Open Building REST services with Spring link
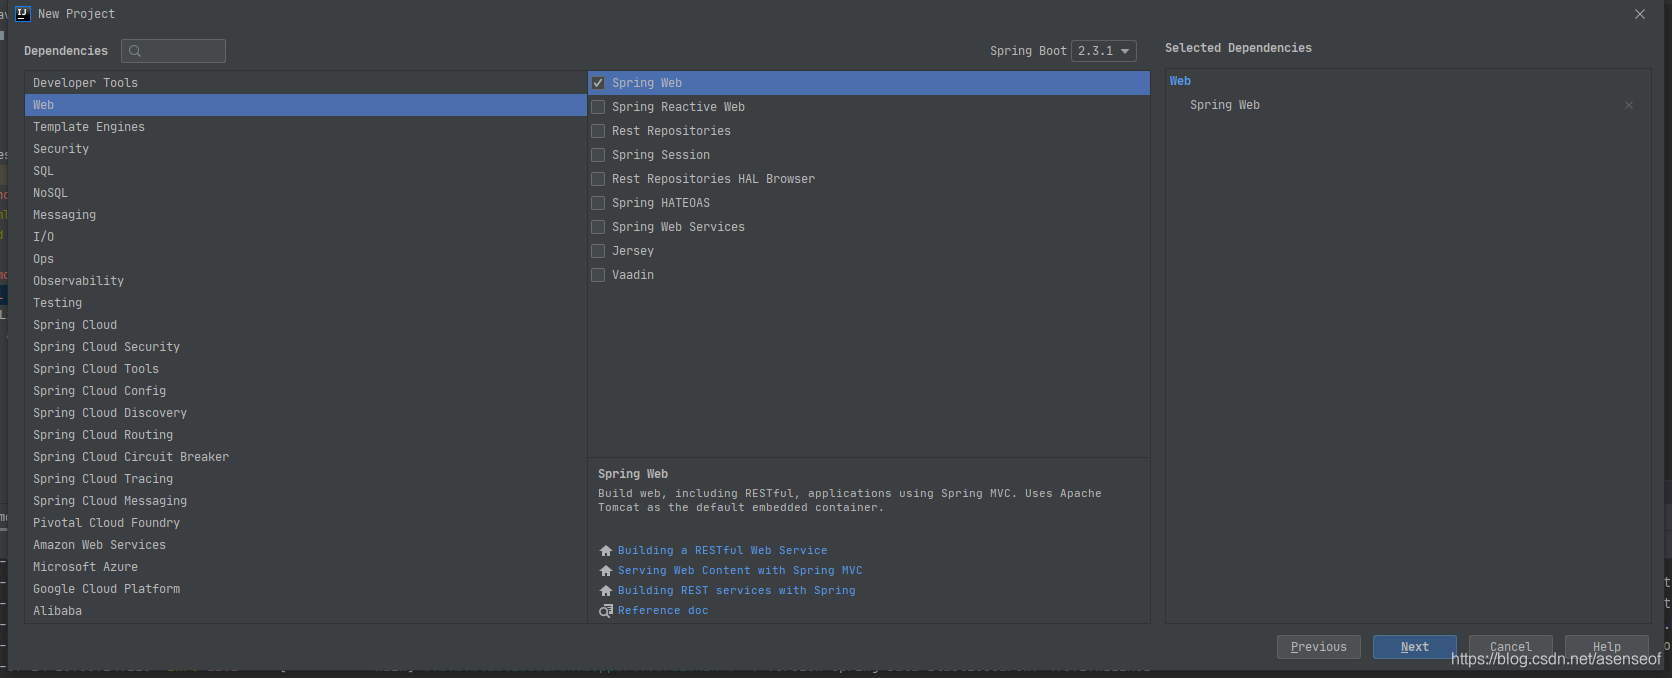The height and width of the screenshot is (678, 1672). [x=737, y=591]
